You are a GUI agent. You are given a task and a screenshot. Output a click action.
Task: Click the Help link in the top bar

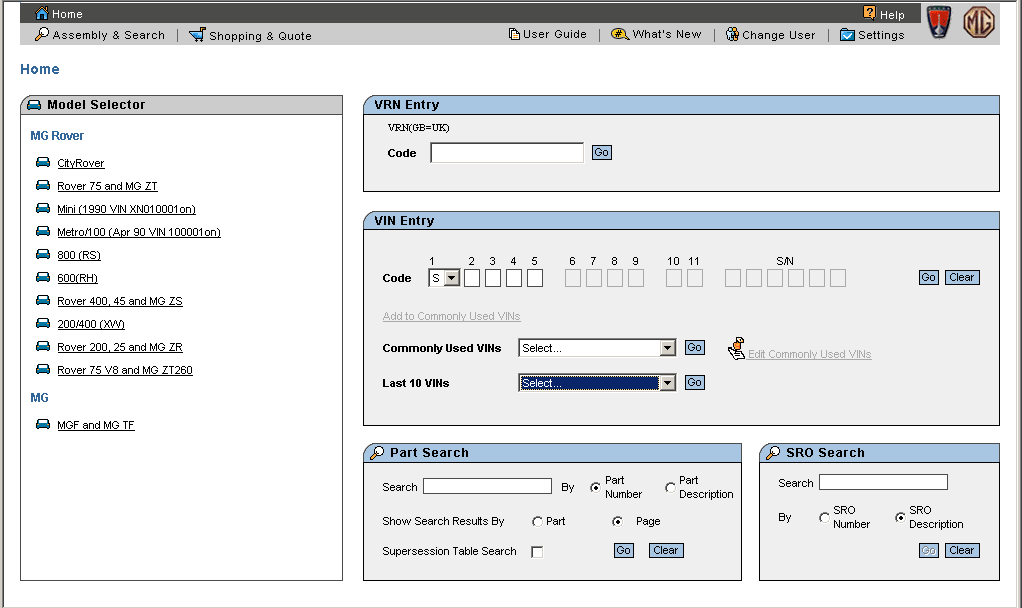(x=892, y=14)
